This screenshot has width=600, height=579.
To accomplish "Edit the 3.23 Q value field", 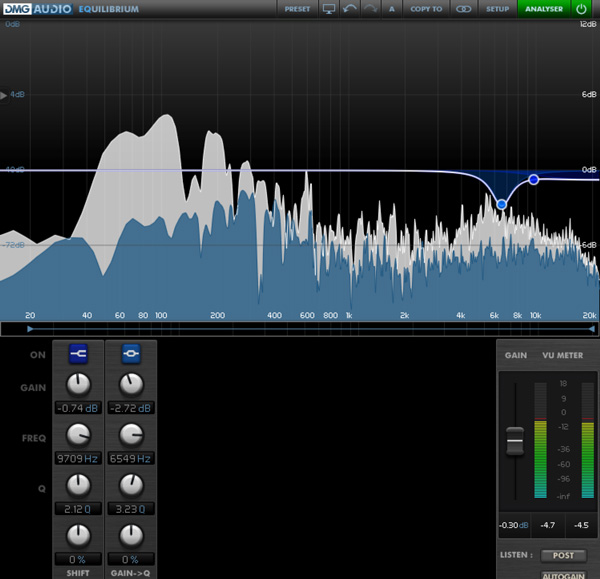I will (131, 509).
